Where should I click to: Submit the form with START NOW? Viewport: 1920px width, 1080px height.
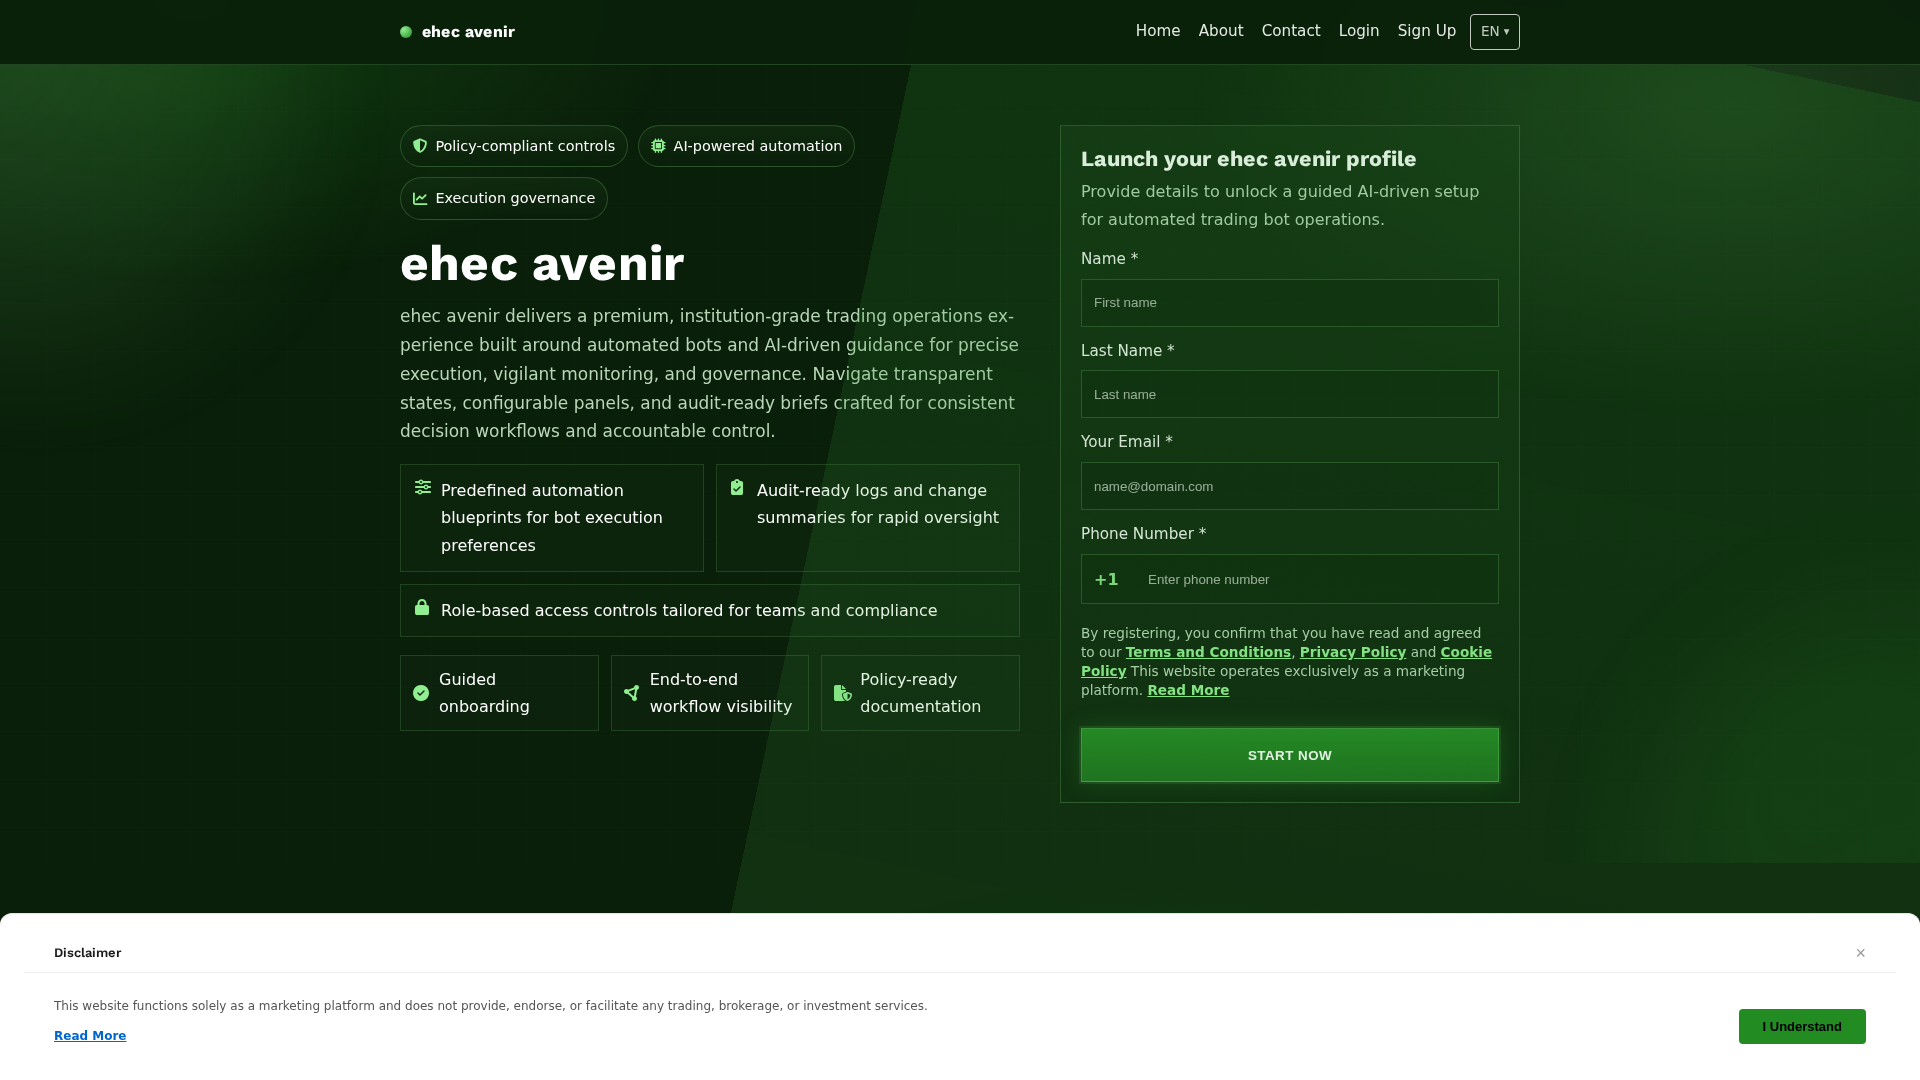coord(1290,755)
